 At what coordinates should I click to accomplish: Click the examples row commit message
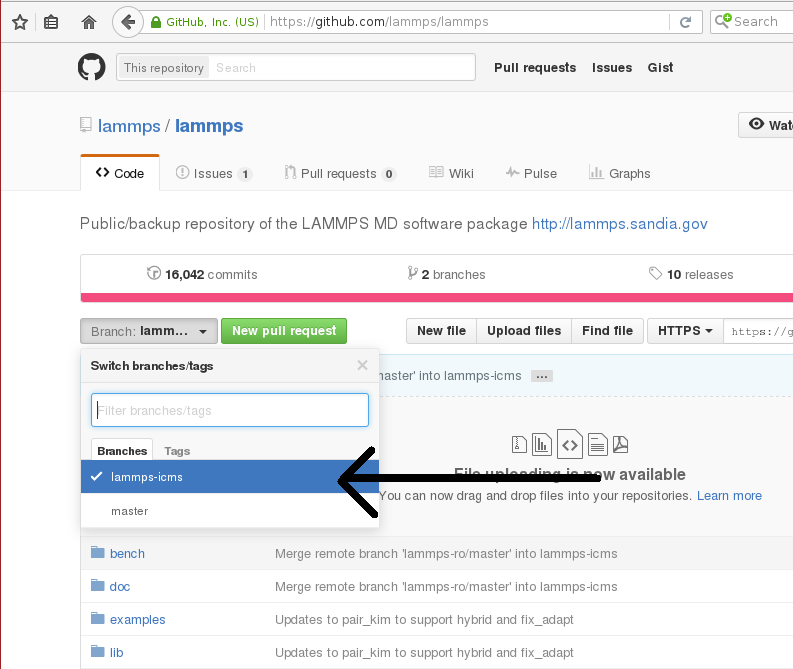pyautogui.click(x=424, y=619)
